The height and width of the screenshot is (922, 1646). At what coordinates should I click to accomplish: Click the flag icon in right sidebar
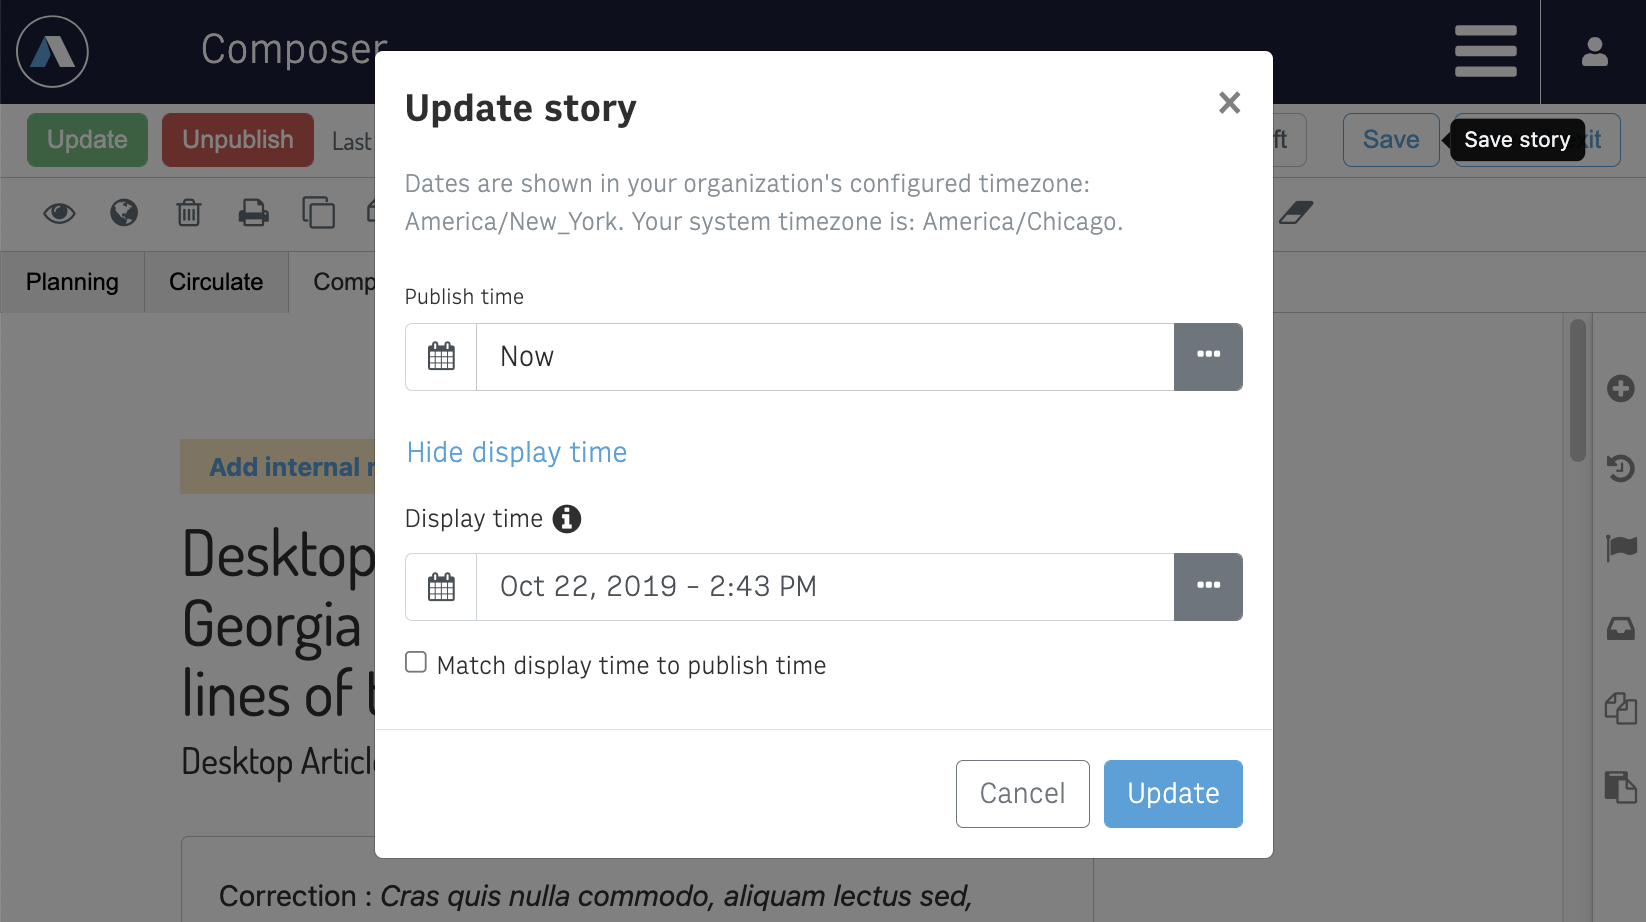(1620, 547)
